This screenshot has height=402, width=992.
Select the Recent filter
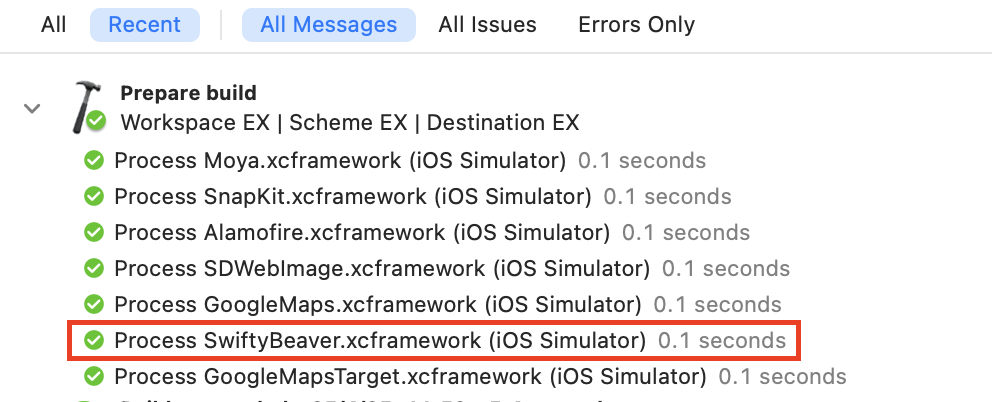click(145, 25)
